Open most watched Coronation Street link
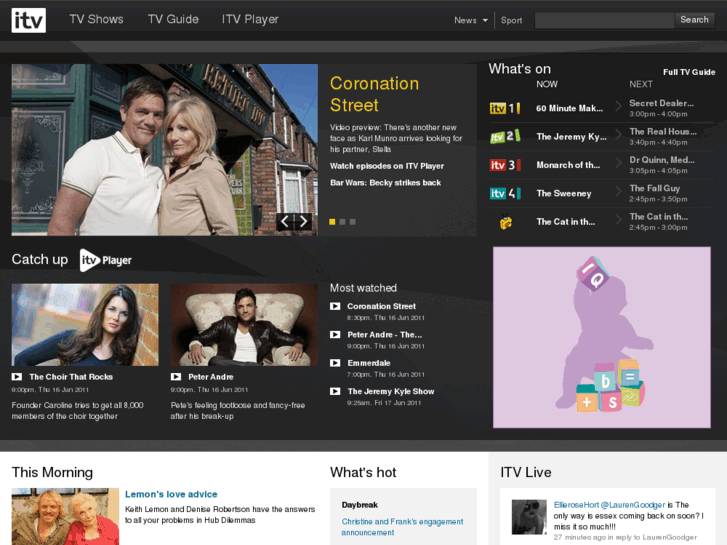The image size is (727, 545). (381, 306)
